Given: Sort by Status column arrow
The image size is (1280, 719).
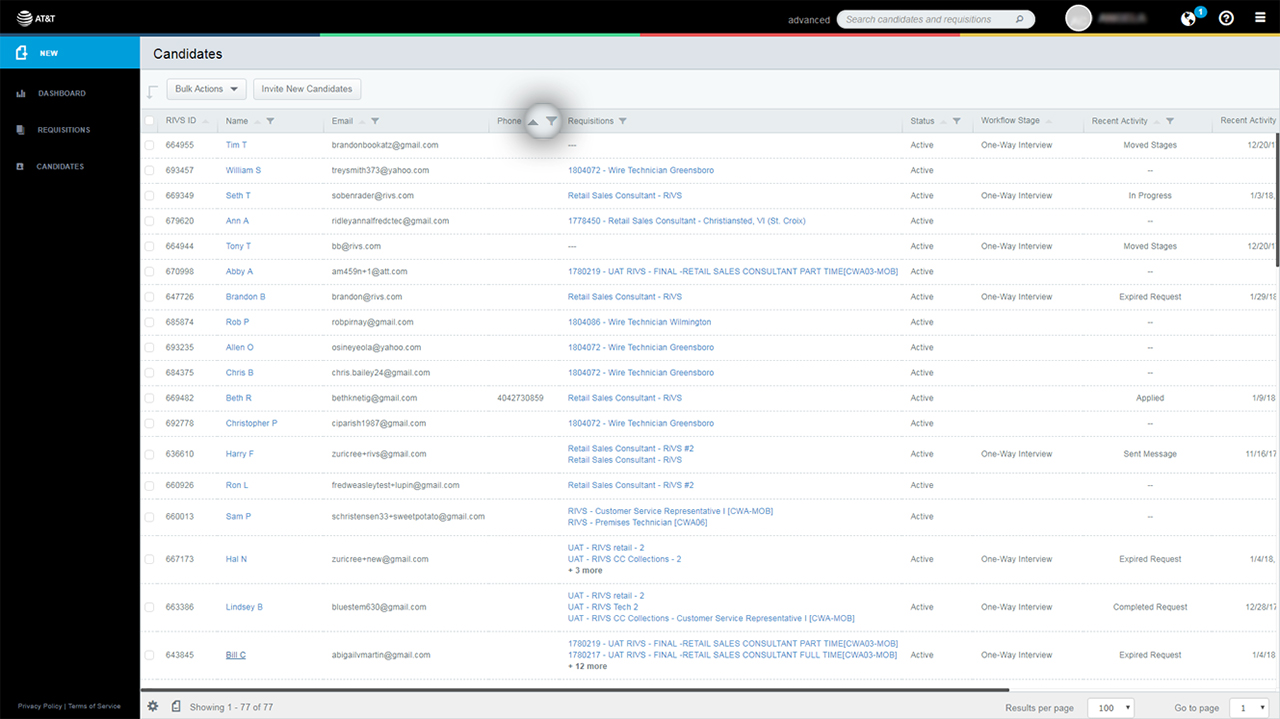Looking at the screenshot, I should pyautogui.click(x=943, y=121).
